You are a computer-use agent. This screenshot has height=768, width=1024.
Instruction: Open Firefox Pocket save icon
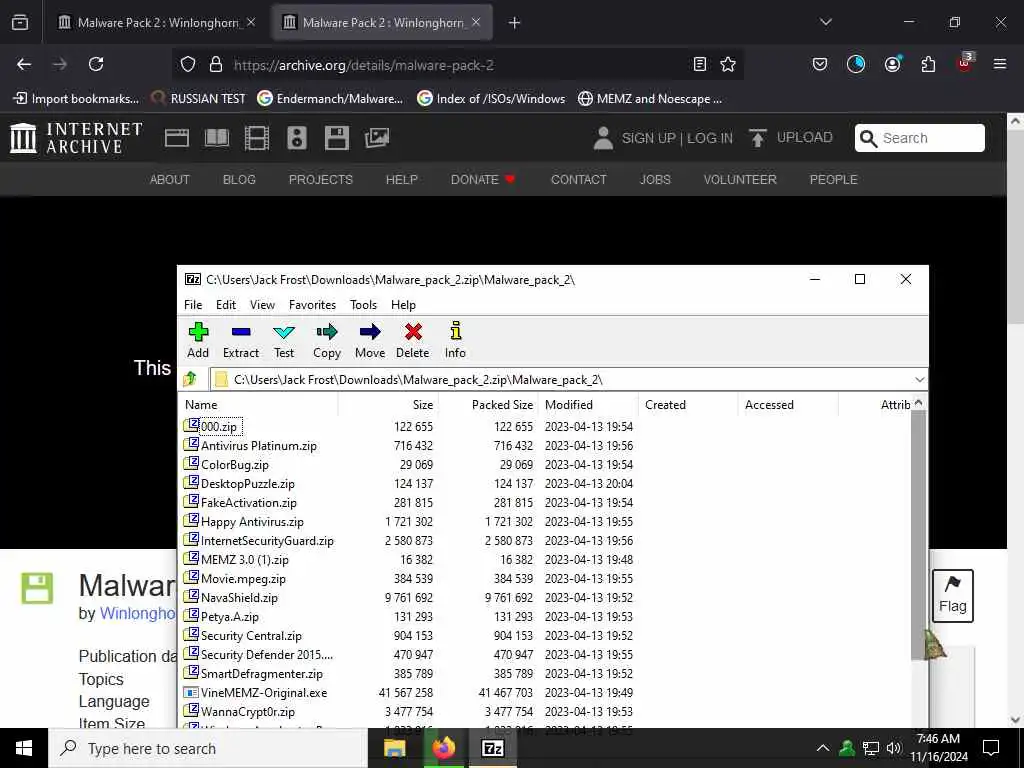[820, 64]
